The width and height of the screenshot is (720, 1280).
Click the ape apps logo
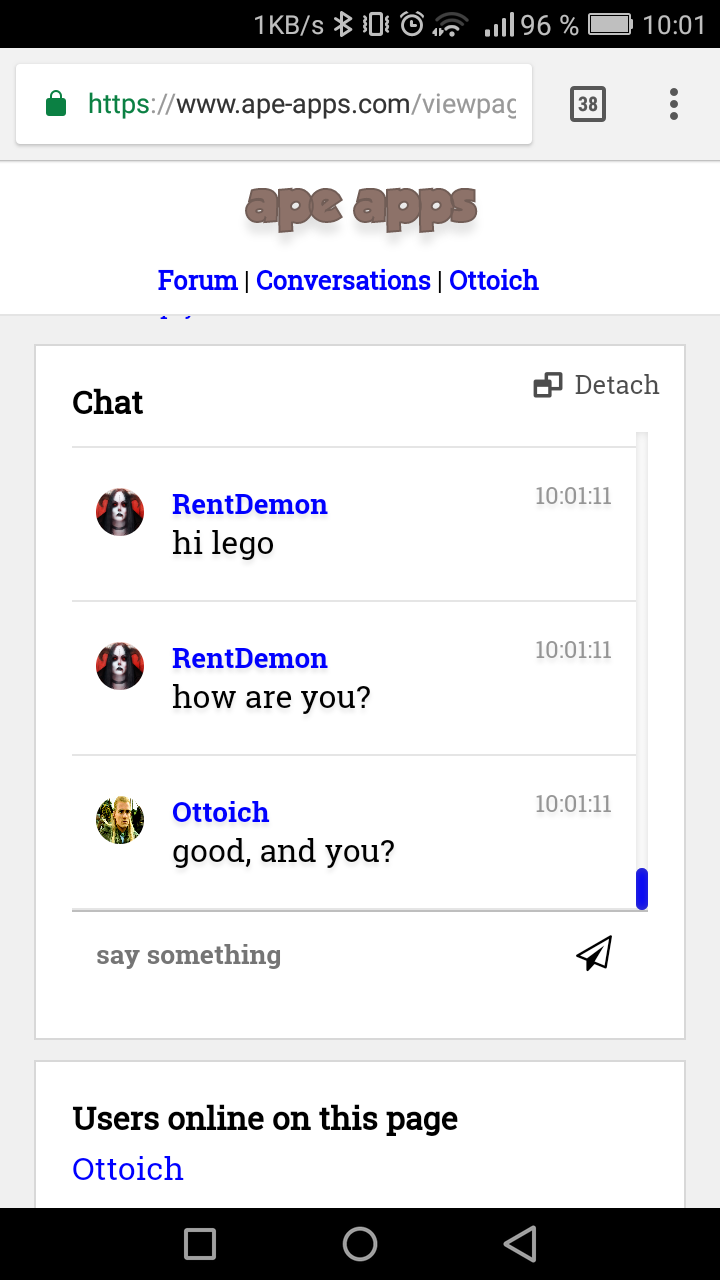click(360, 207)
